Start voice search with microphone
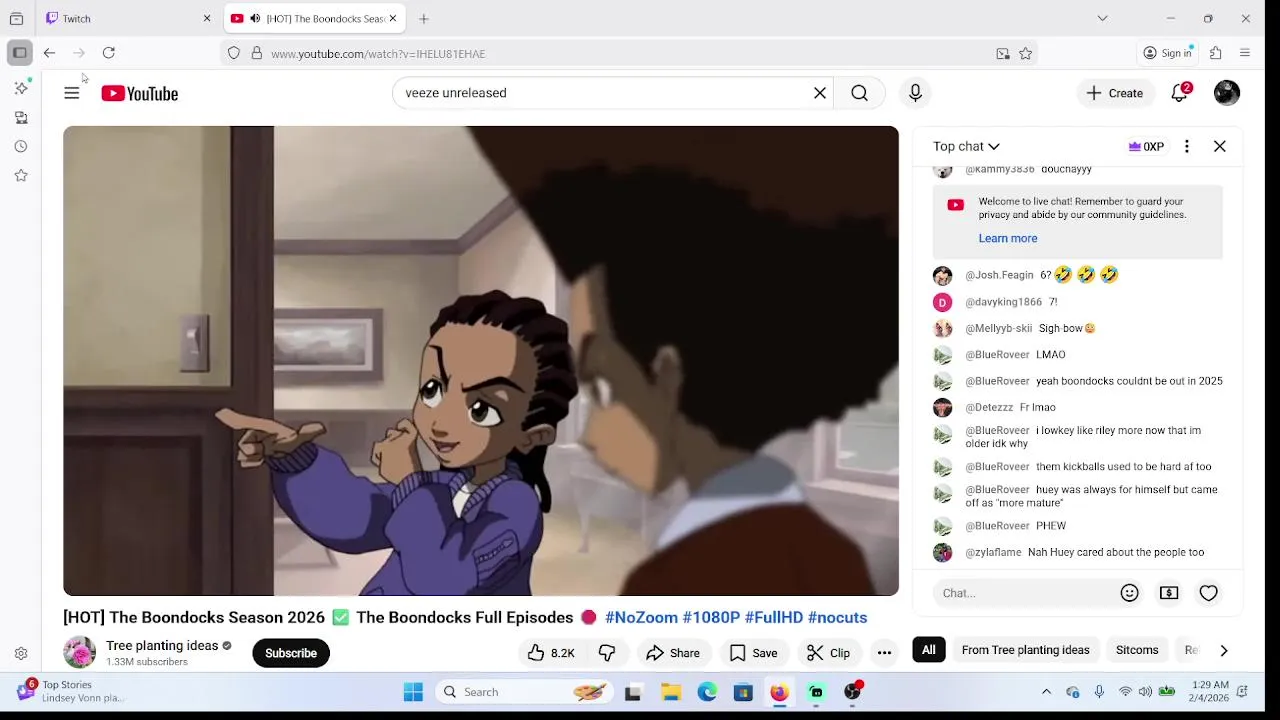Viewport: 1280px width, 720px height. pos(915,93)
